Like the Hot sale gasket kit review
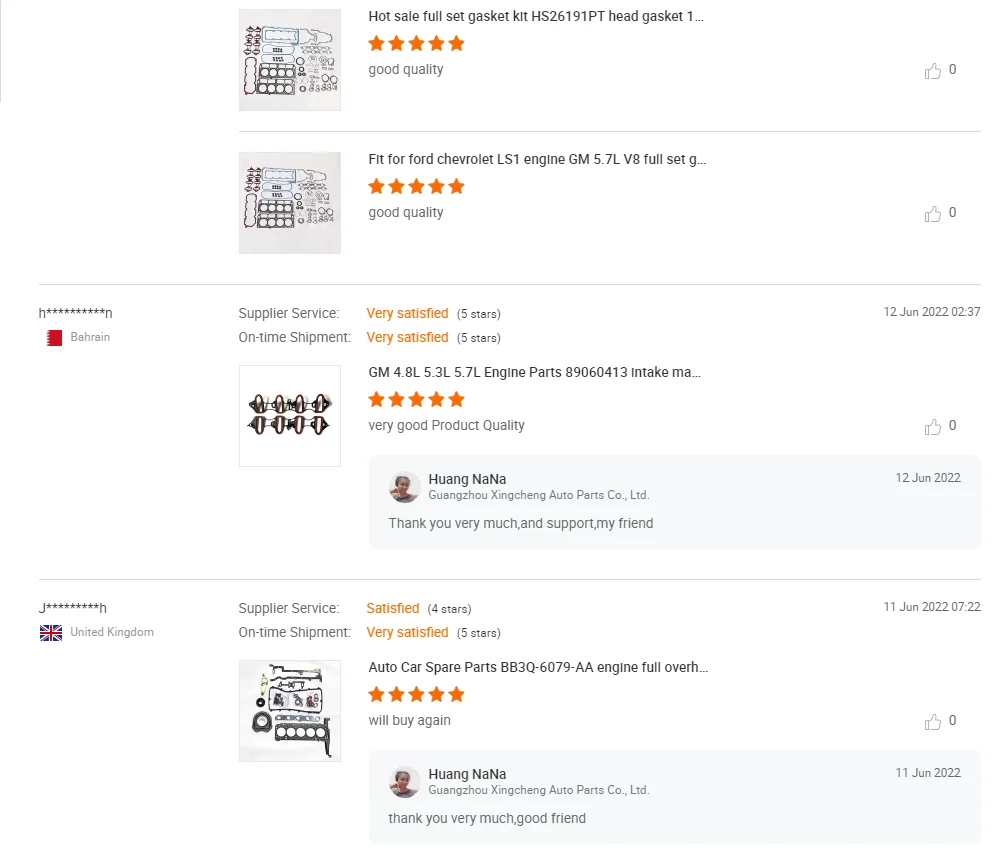The image size is (995, 857). click(933, 70)
